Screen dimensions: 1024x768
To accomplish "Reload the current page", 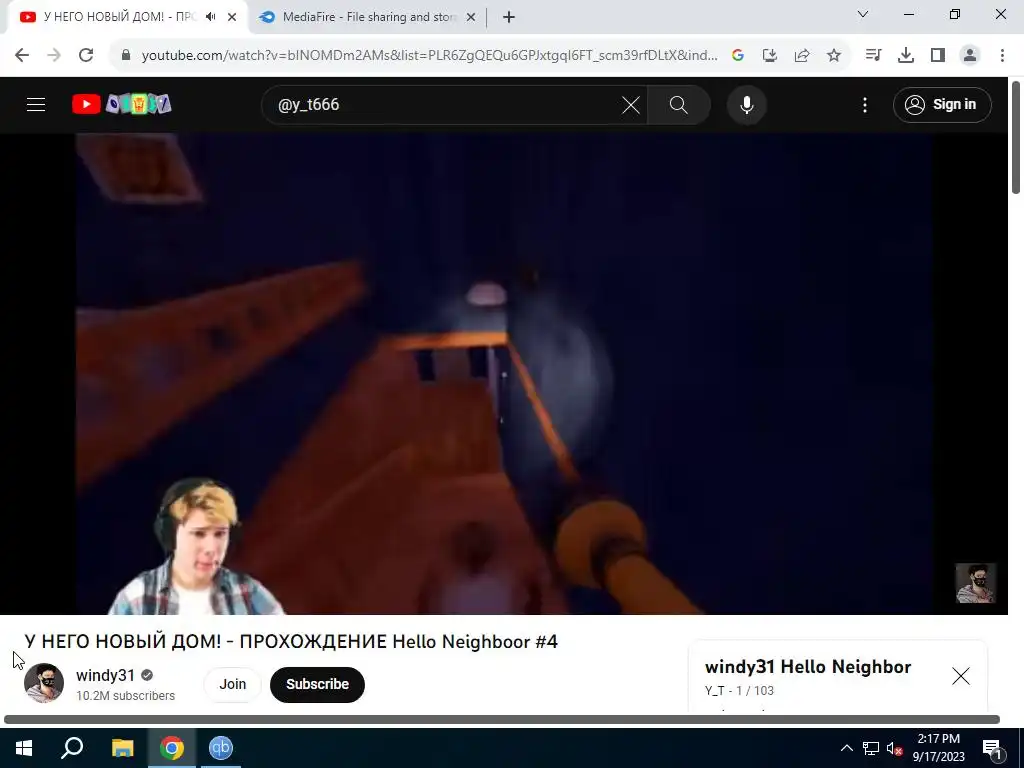I will pyautogui.click(x=86, y=56).
